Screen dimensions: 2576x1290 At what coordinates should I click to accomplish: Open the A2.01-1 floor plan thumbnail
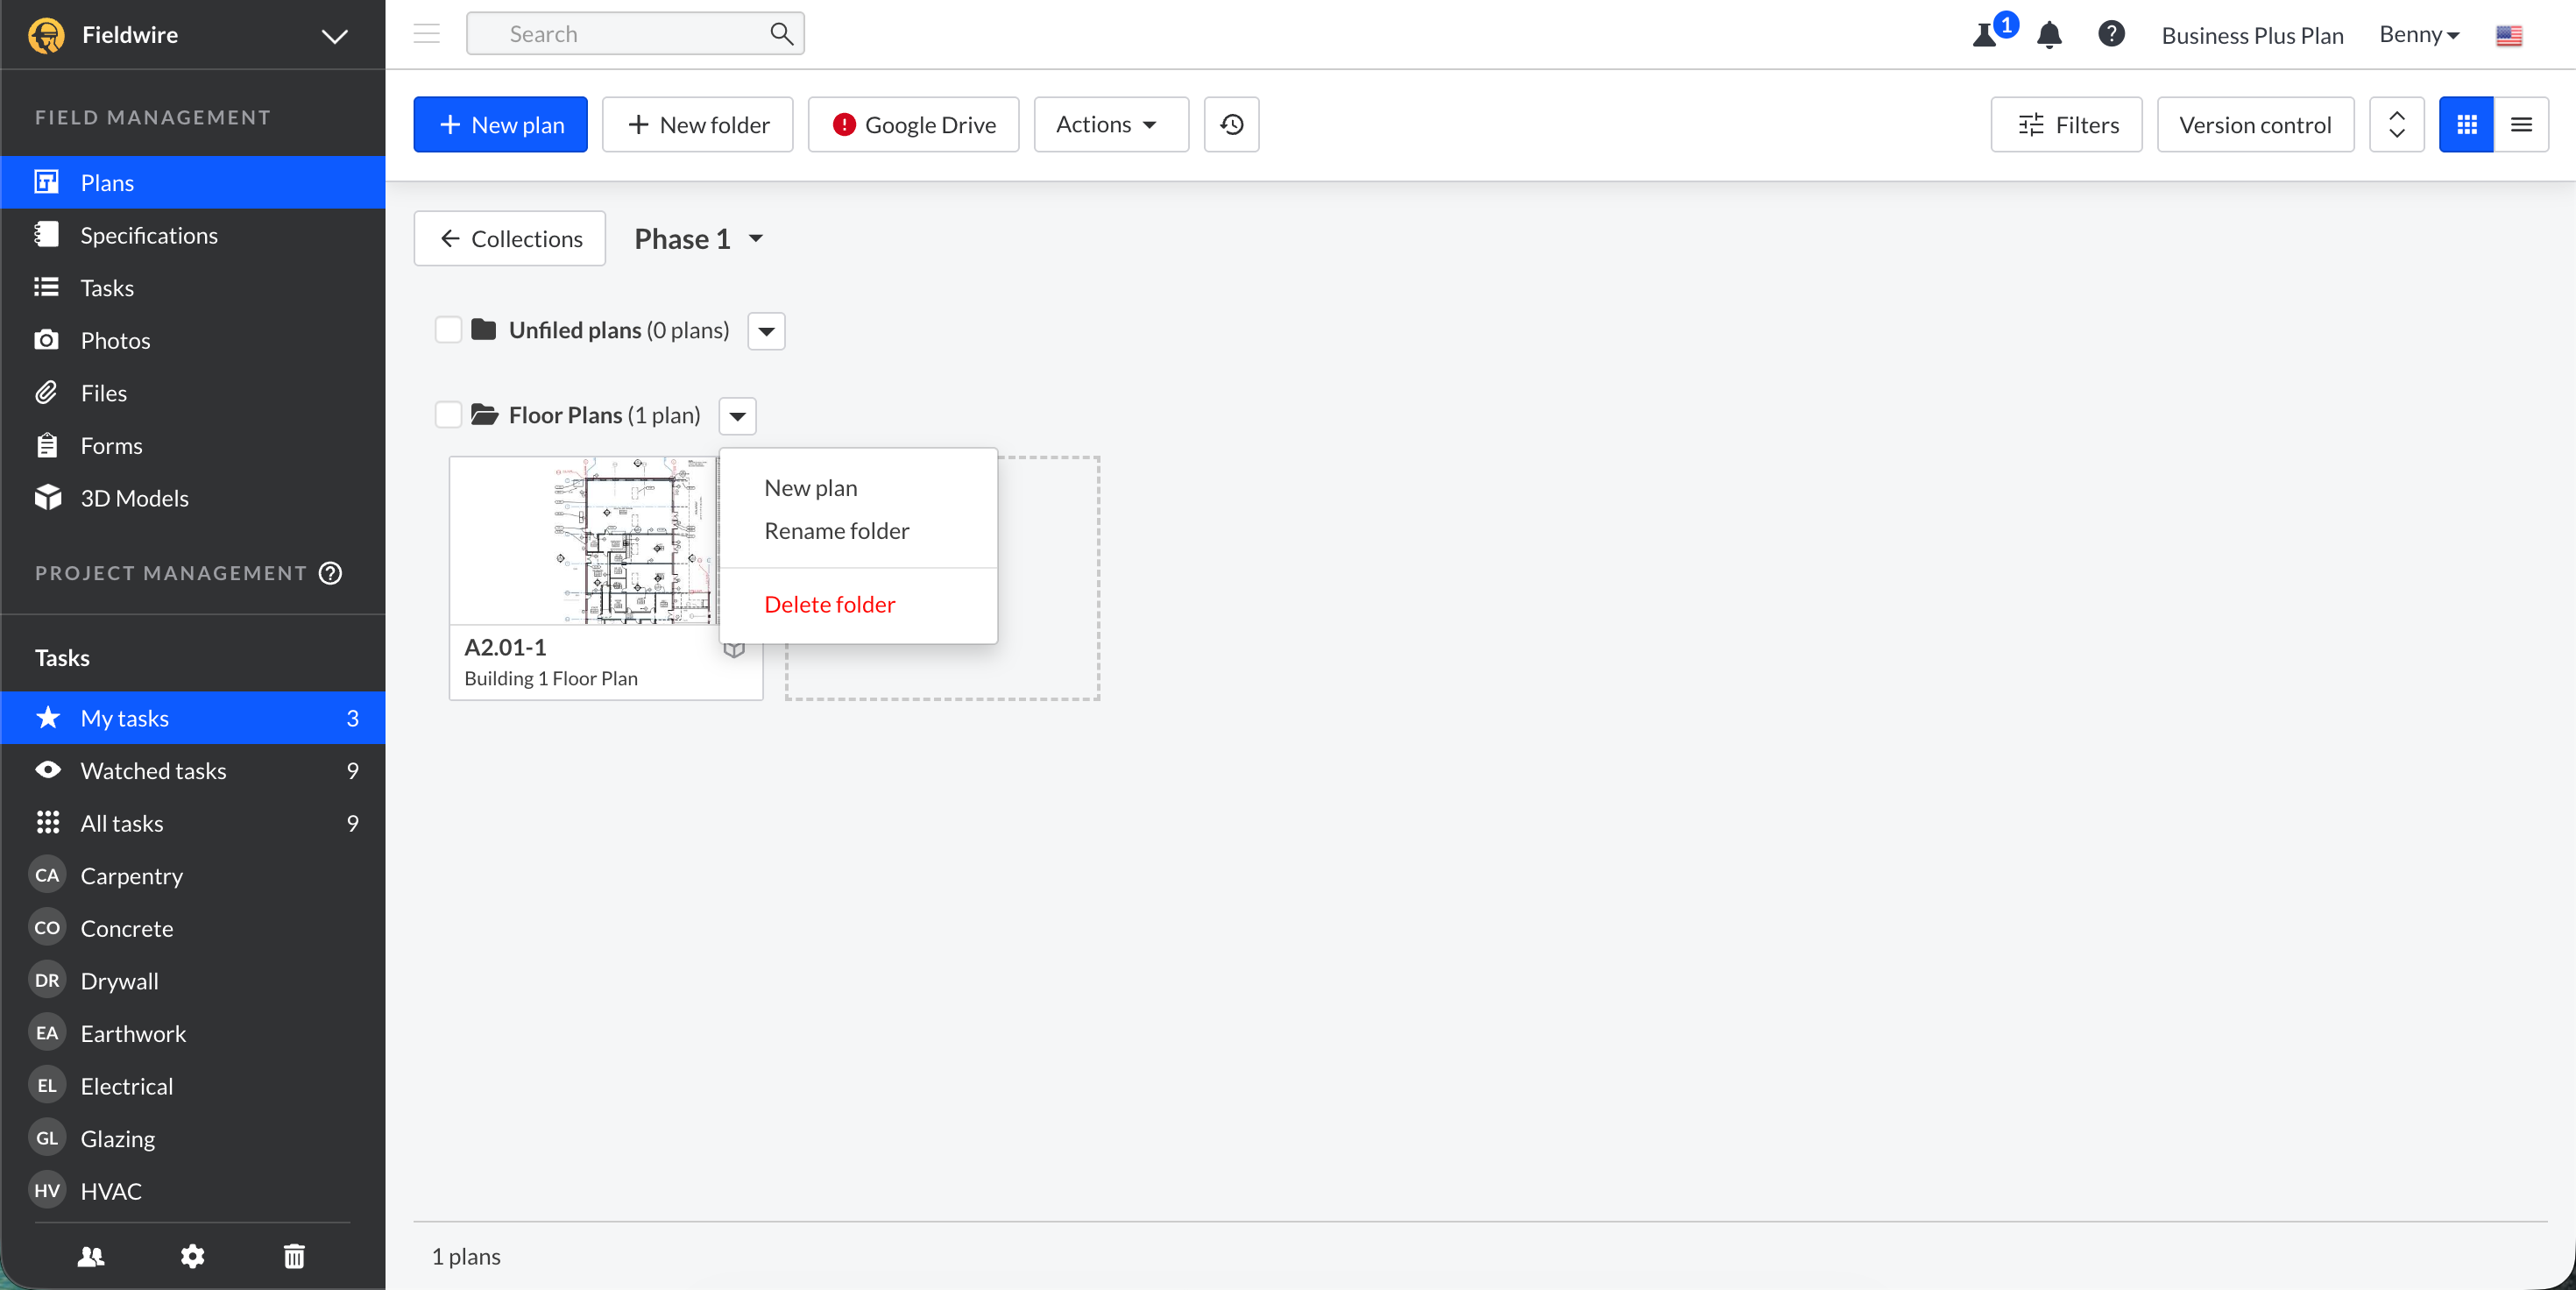[x=584, y=541]
